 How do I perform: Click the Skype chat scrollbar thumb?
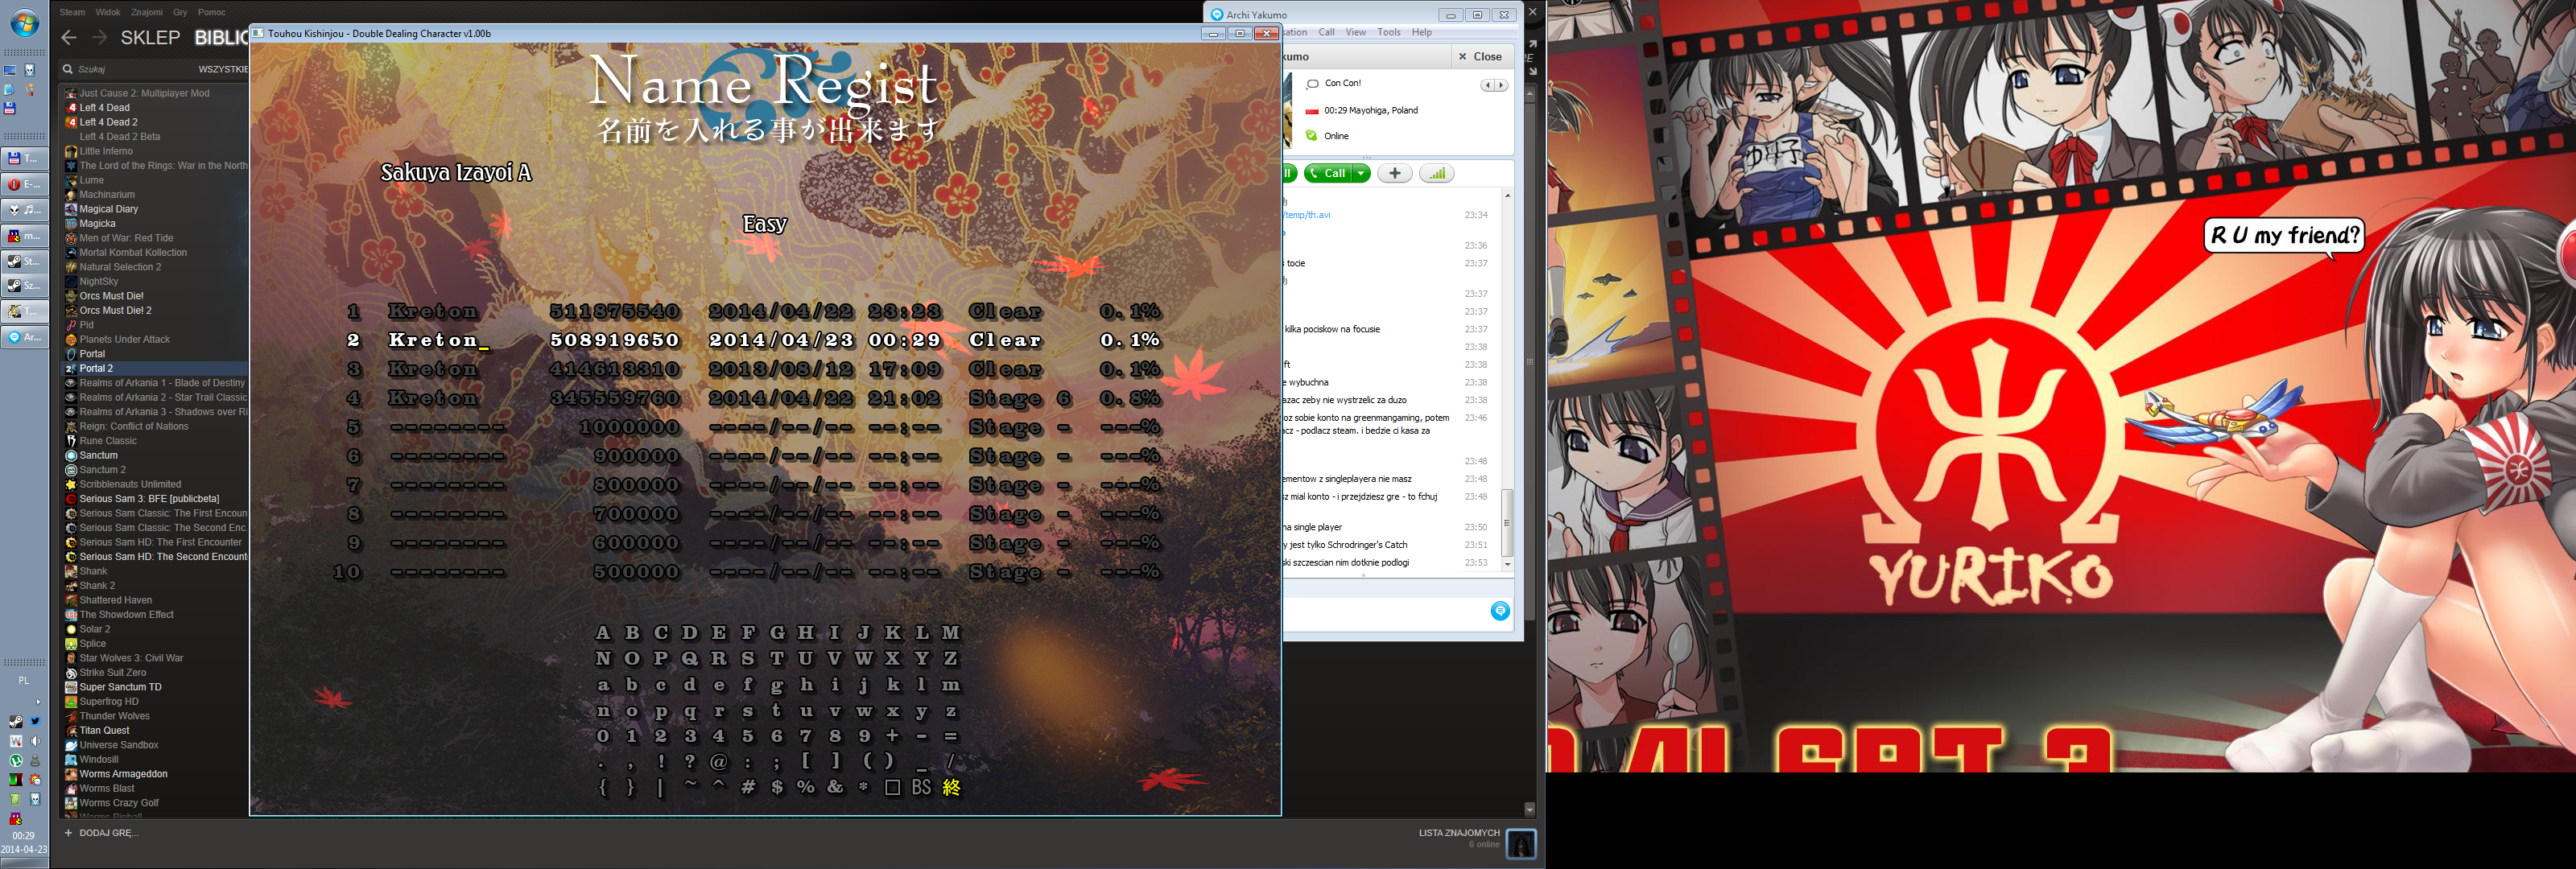tap(1507, 522)
